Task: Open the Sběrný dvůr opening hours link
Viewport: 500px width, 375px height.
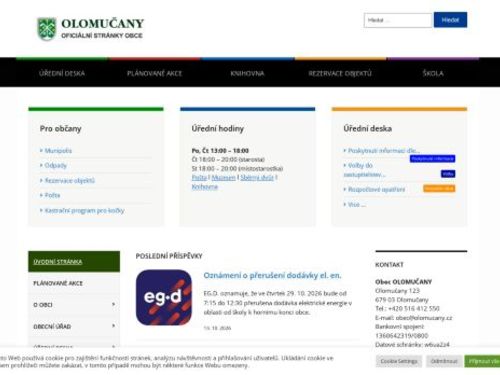Action: click(x=257, y=177)
